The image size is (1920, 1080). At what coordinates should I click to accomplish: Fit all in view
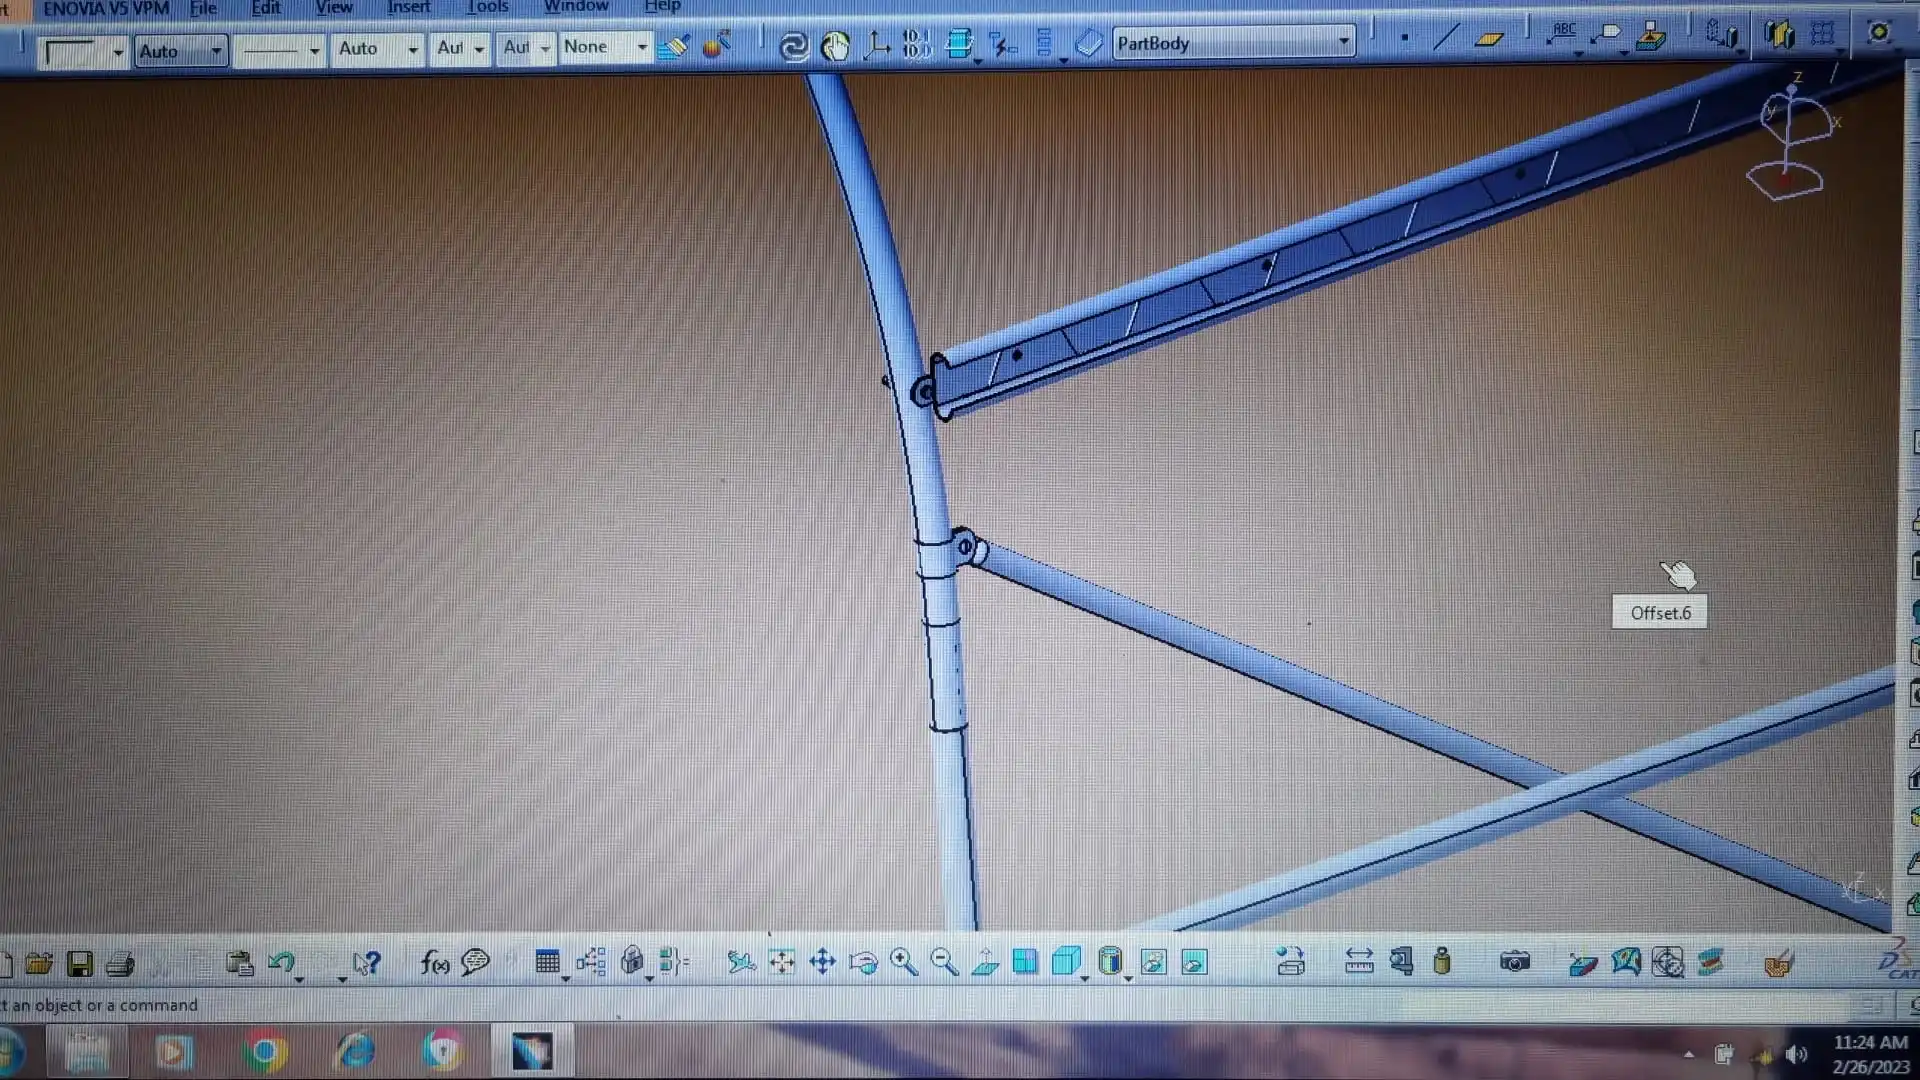[x=782, y=962]
